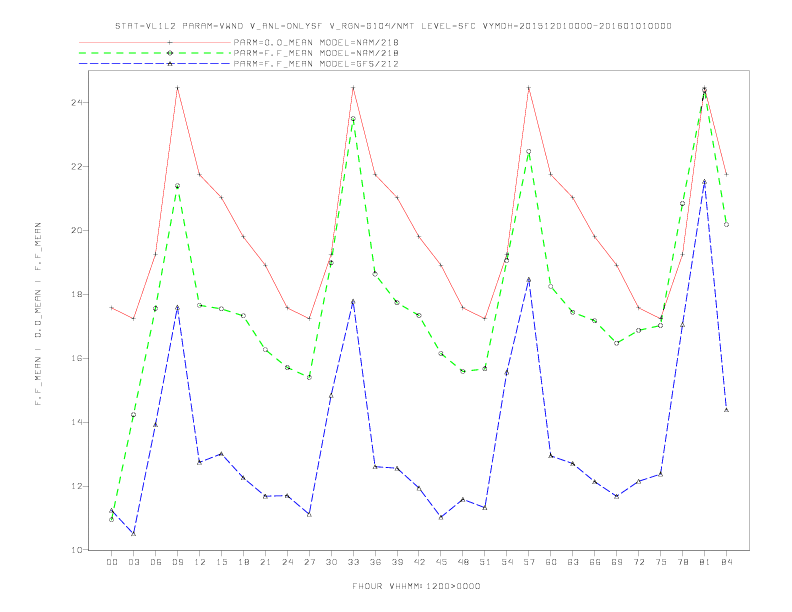This screenshot has height=612, width=792.
Task: Click x-axis tick label 33
Action: 353,562
